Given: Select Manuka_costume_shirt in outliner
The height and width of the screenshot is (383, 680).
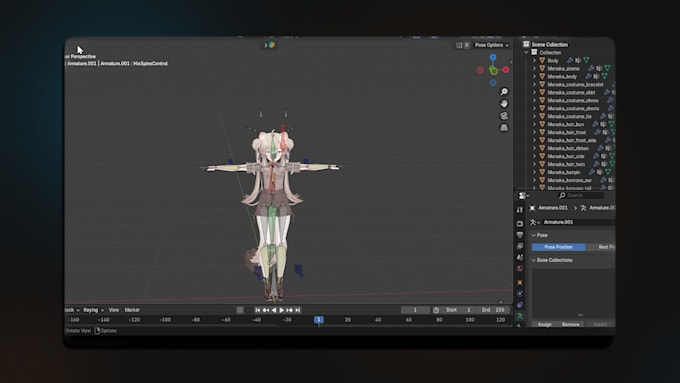Looking at the screenshot, I should click(x=571, y=92).
